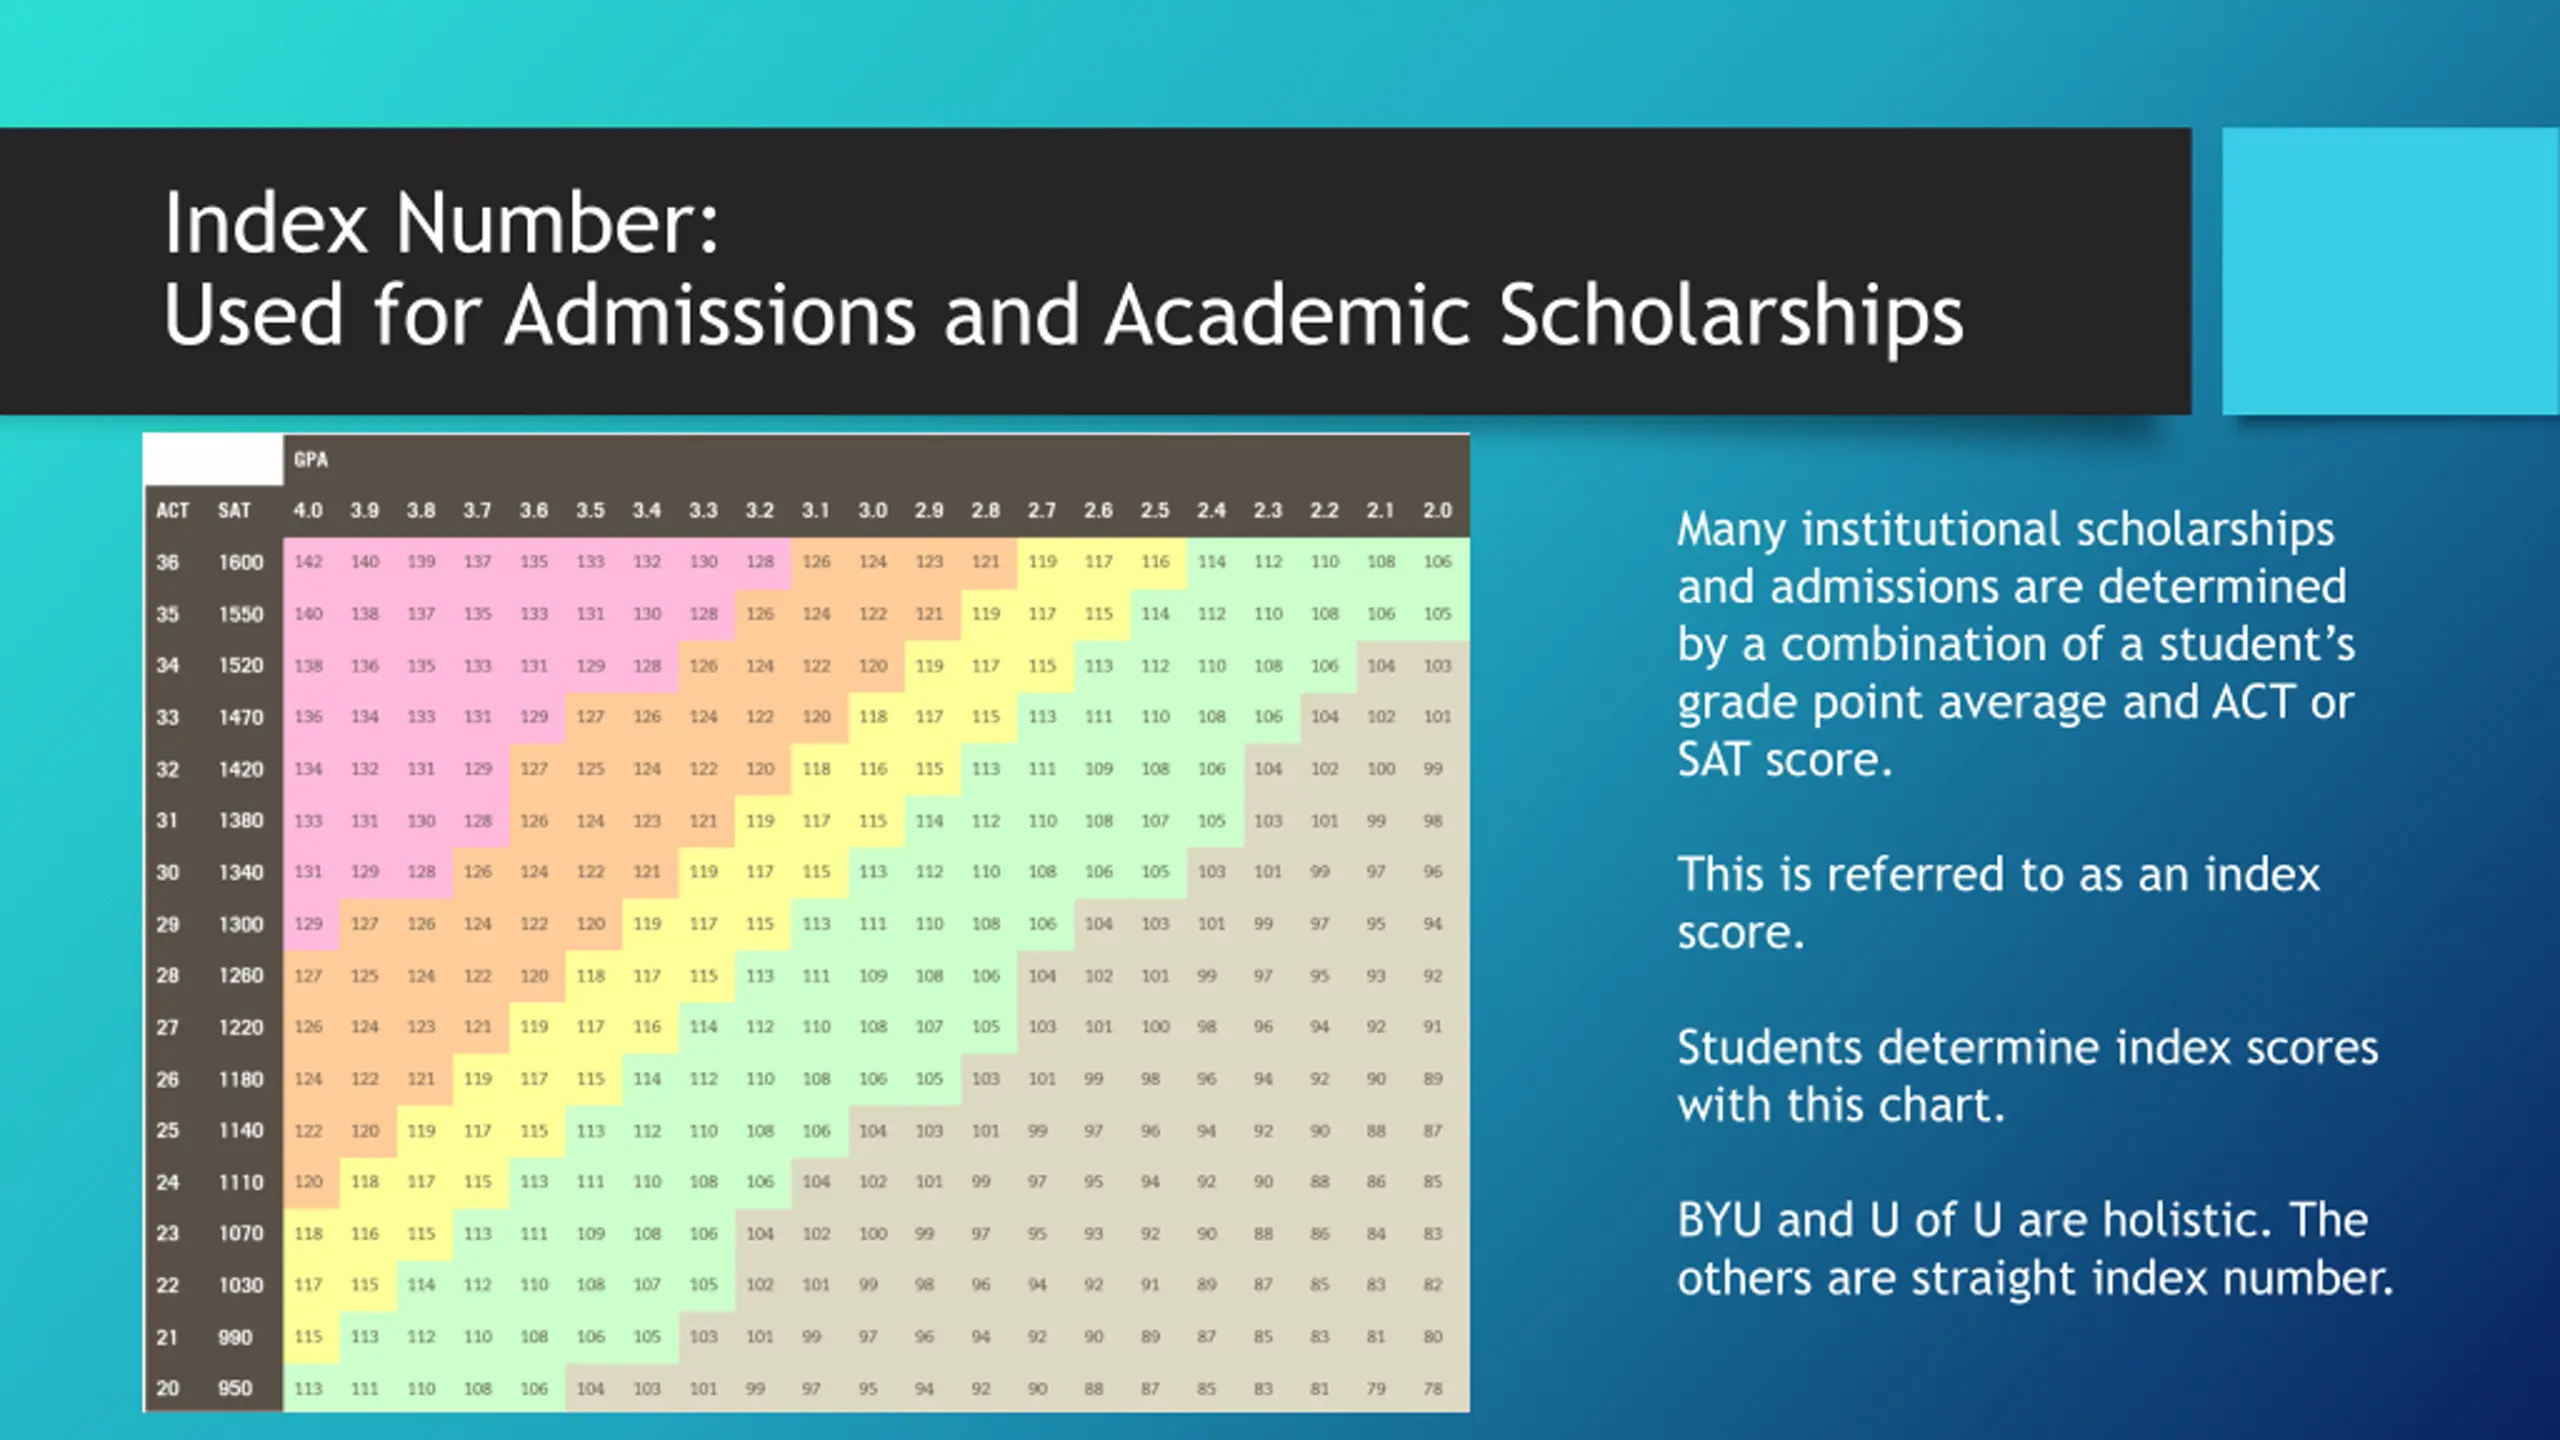Viewport: 2560px width, 1440px height.
Task: Click the SAT 1600 row label
Action: pyautogui.click(x=241, y=562)
